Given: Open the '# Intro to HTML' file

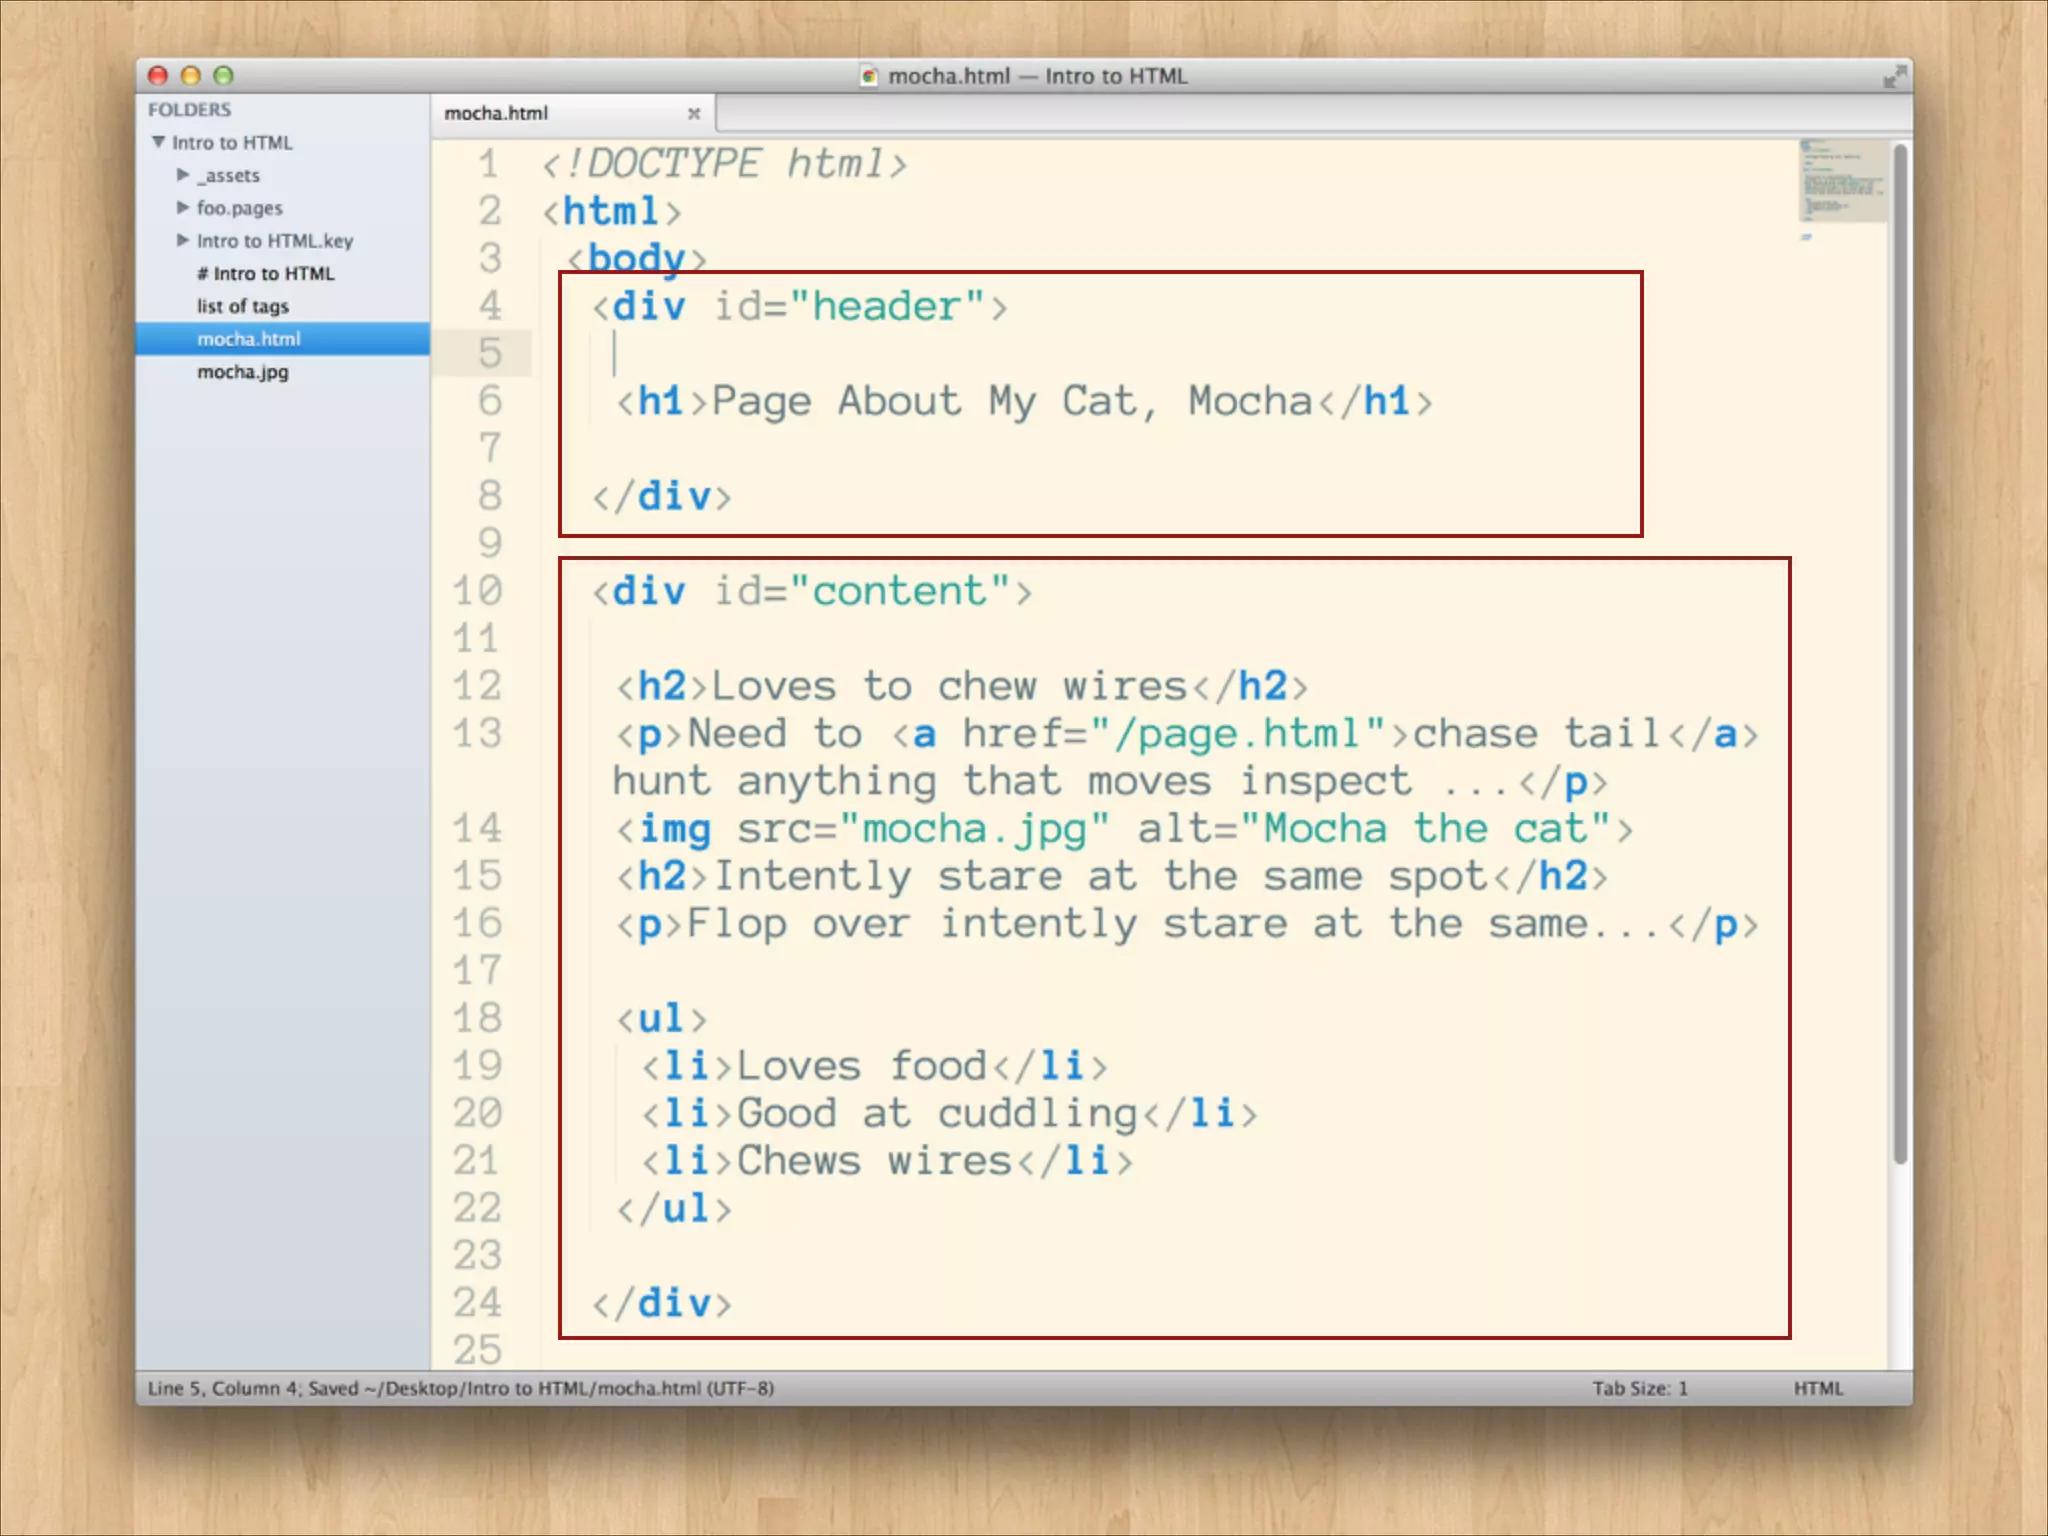Looking at the screenshot, I should tap(265, 273).
